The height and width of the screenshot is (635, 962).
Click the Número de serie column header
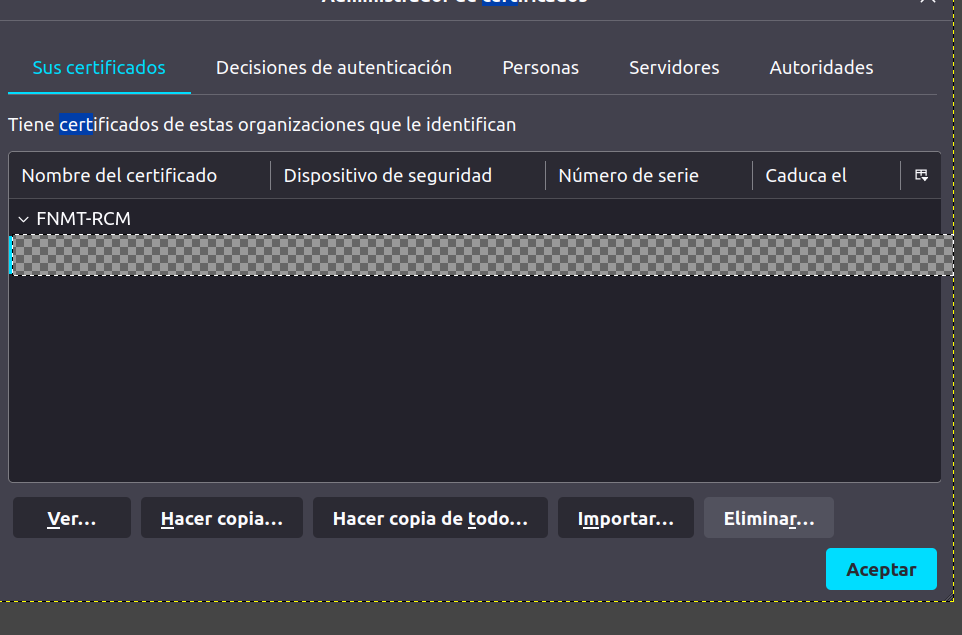pyautogui.click(x=648, y=176)
